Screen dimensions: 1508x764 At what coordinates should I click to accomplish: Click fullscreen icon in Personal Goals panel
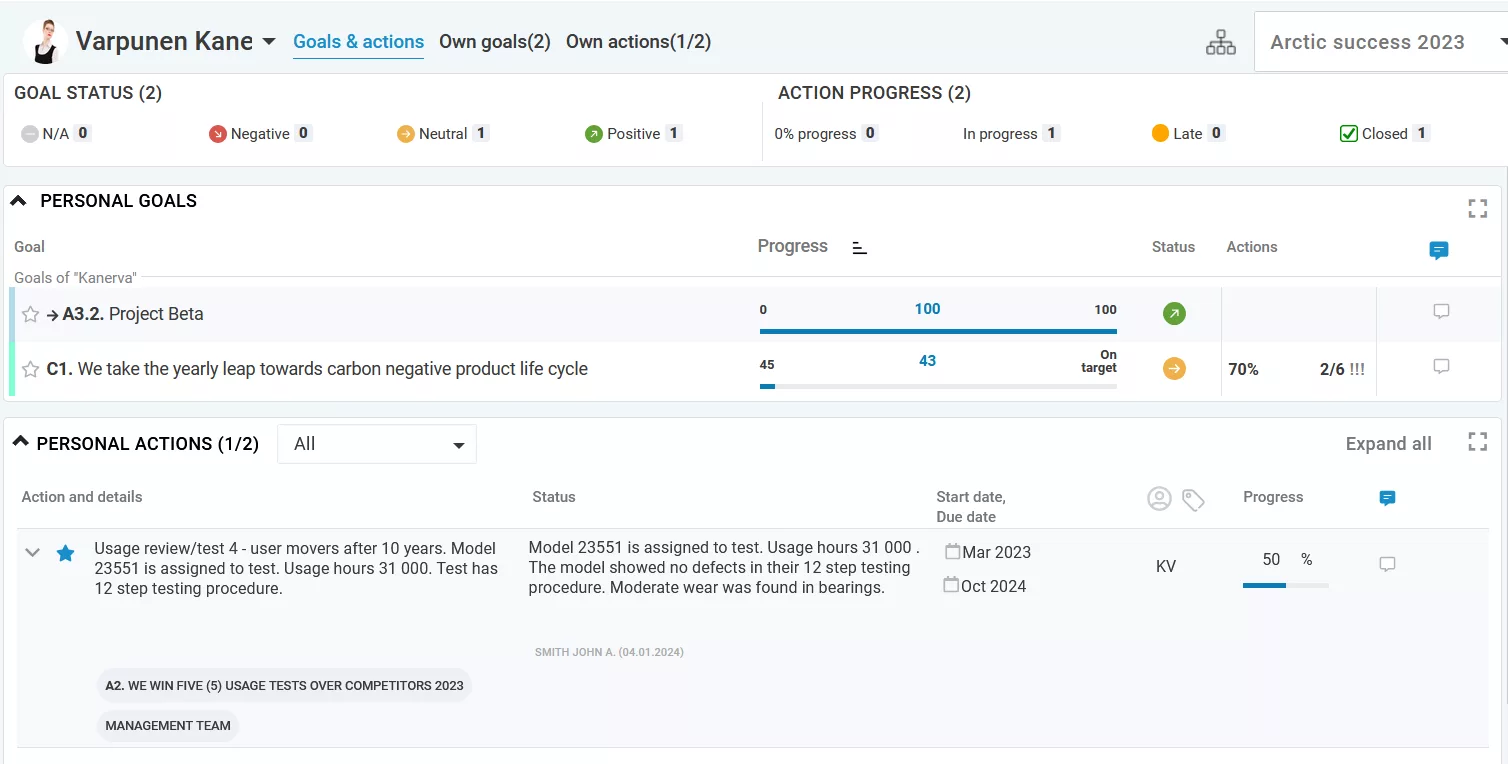pos(1477,208)
